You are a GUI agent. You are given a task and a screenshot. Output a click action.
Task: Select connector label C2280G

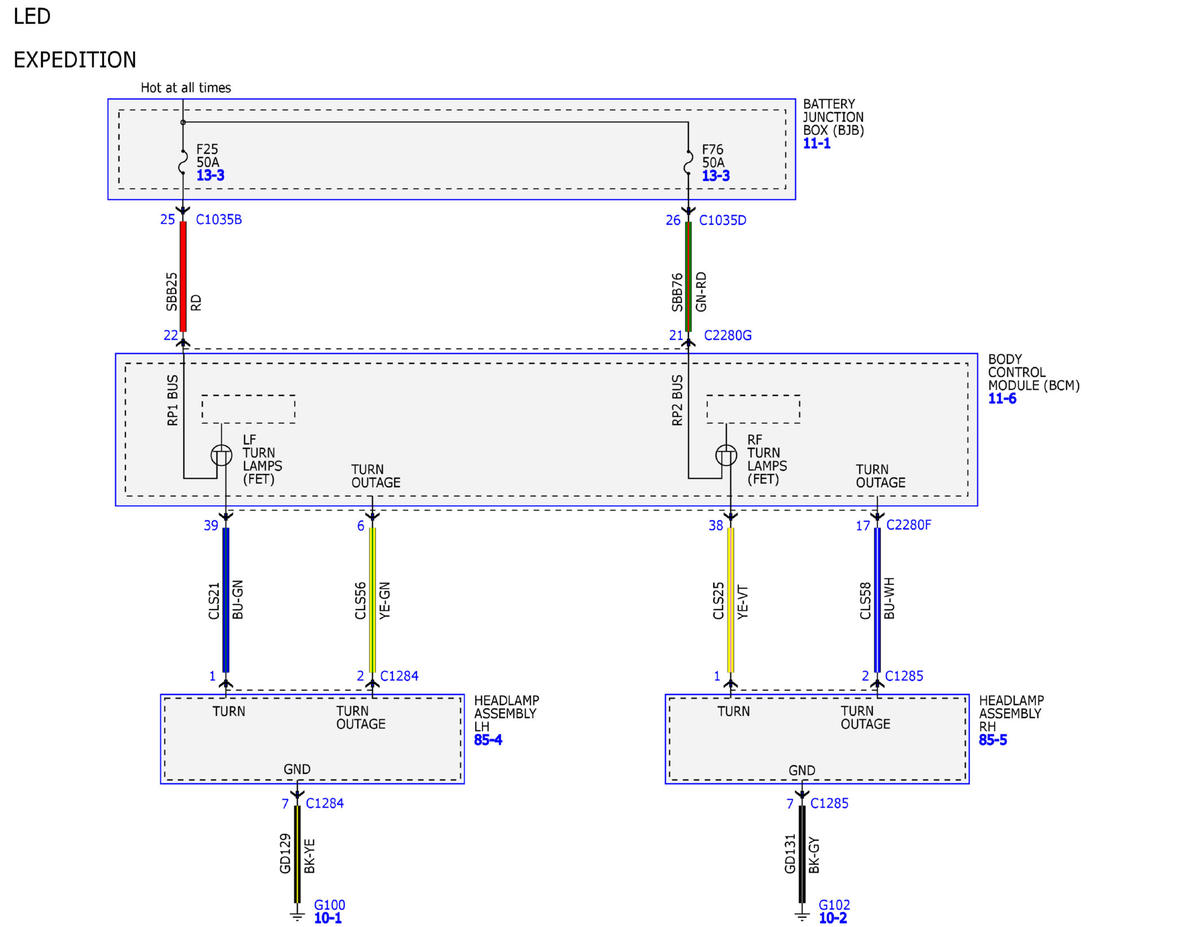pyautogui.click(x=727, y=335)
